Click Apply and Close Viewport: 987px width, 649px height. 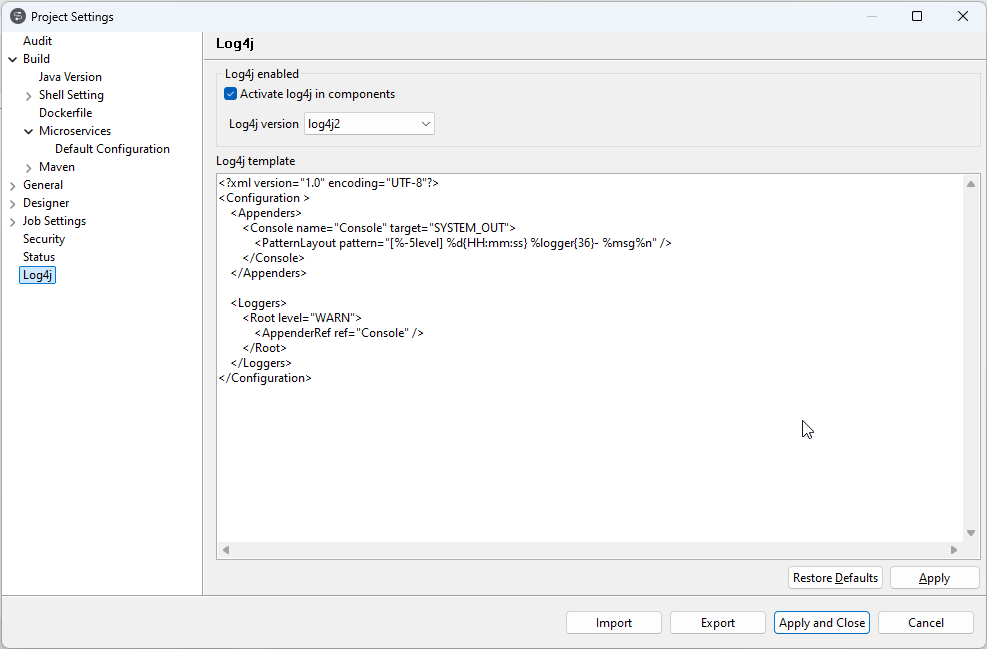821,622
